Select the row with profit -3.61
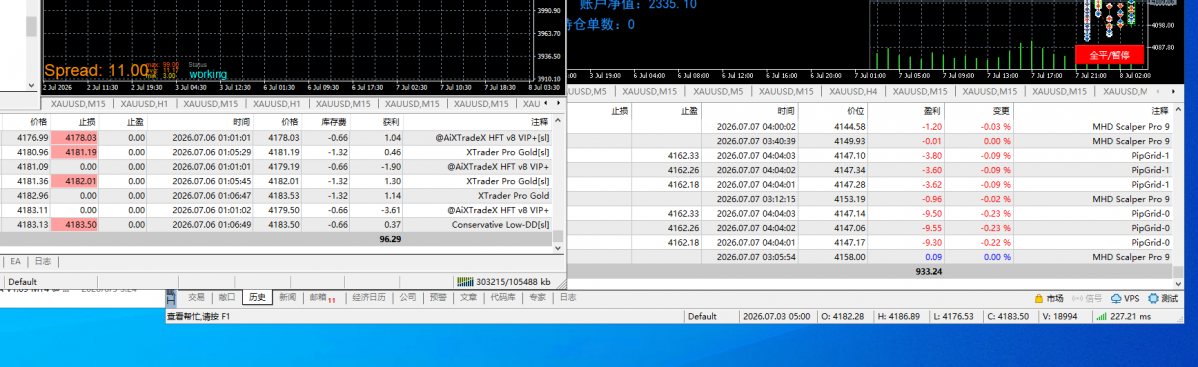Screen dimensions: 1198x367 [x=275, y=210]
